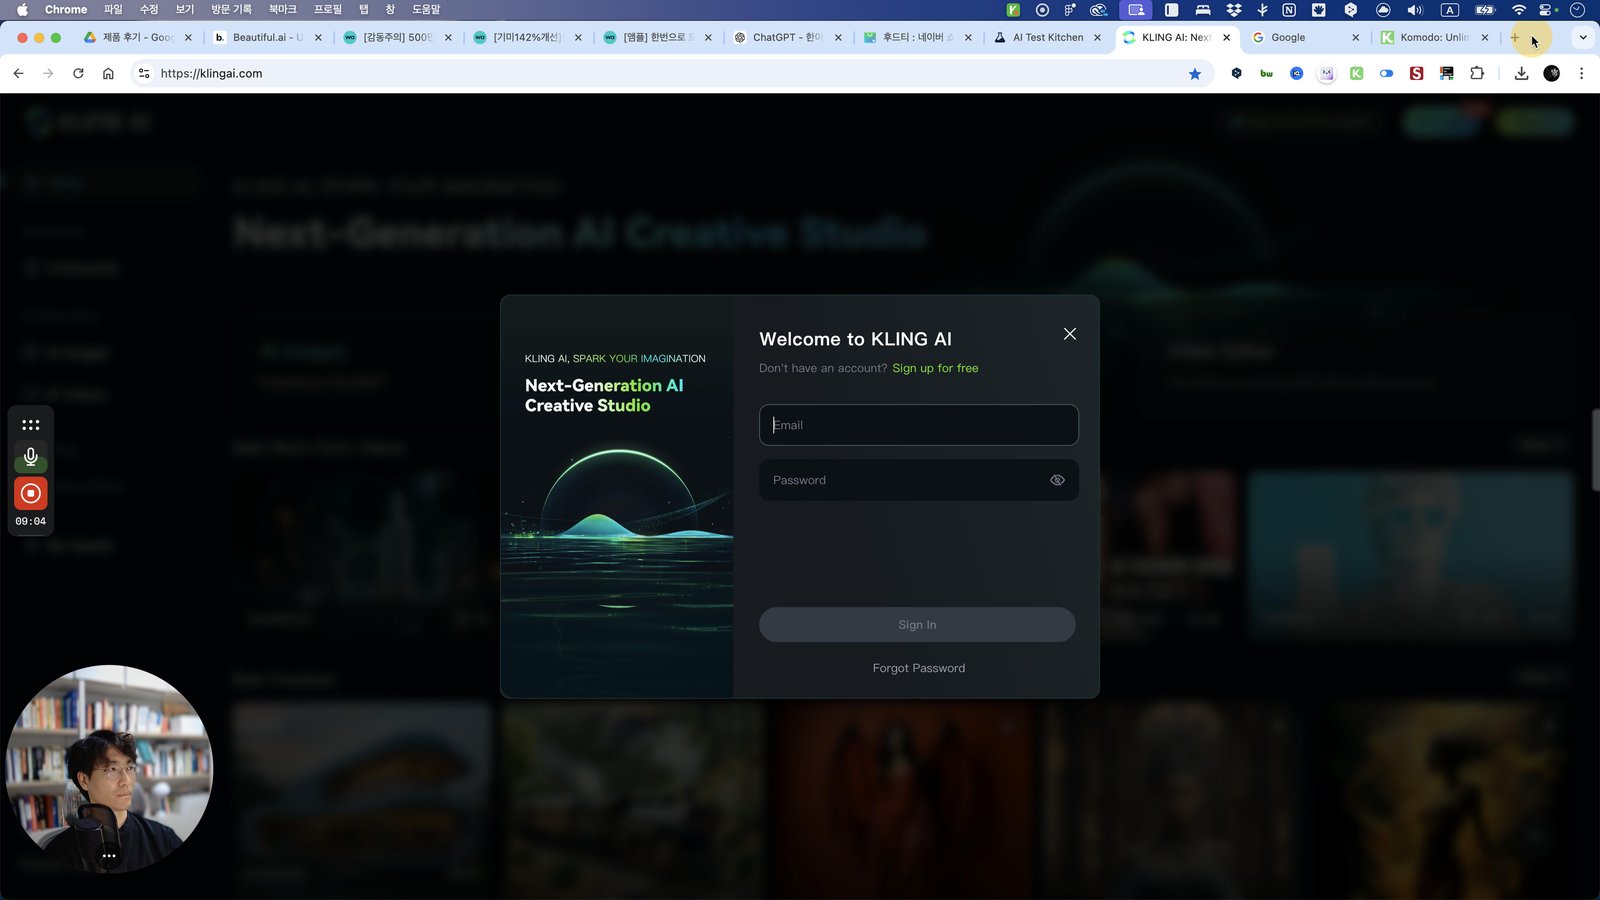Expand the tab search dropdown arrow

(1583, 37)
